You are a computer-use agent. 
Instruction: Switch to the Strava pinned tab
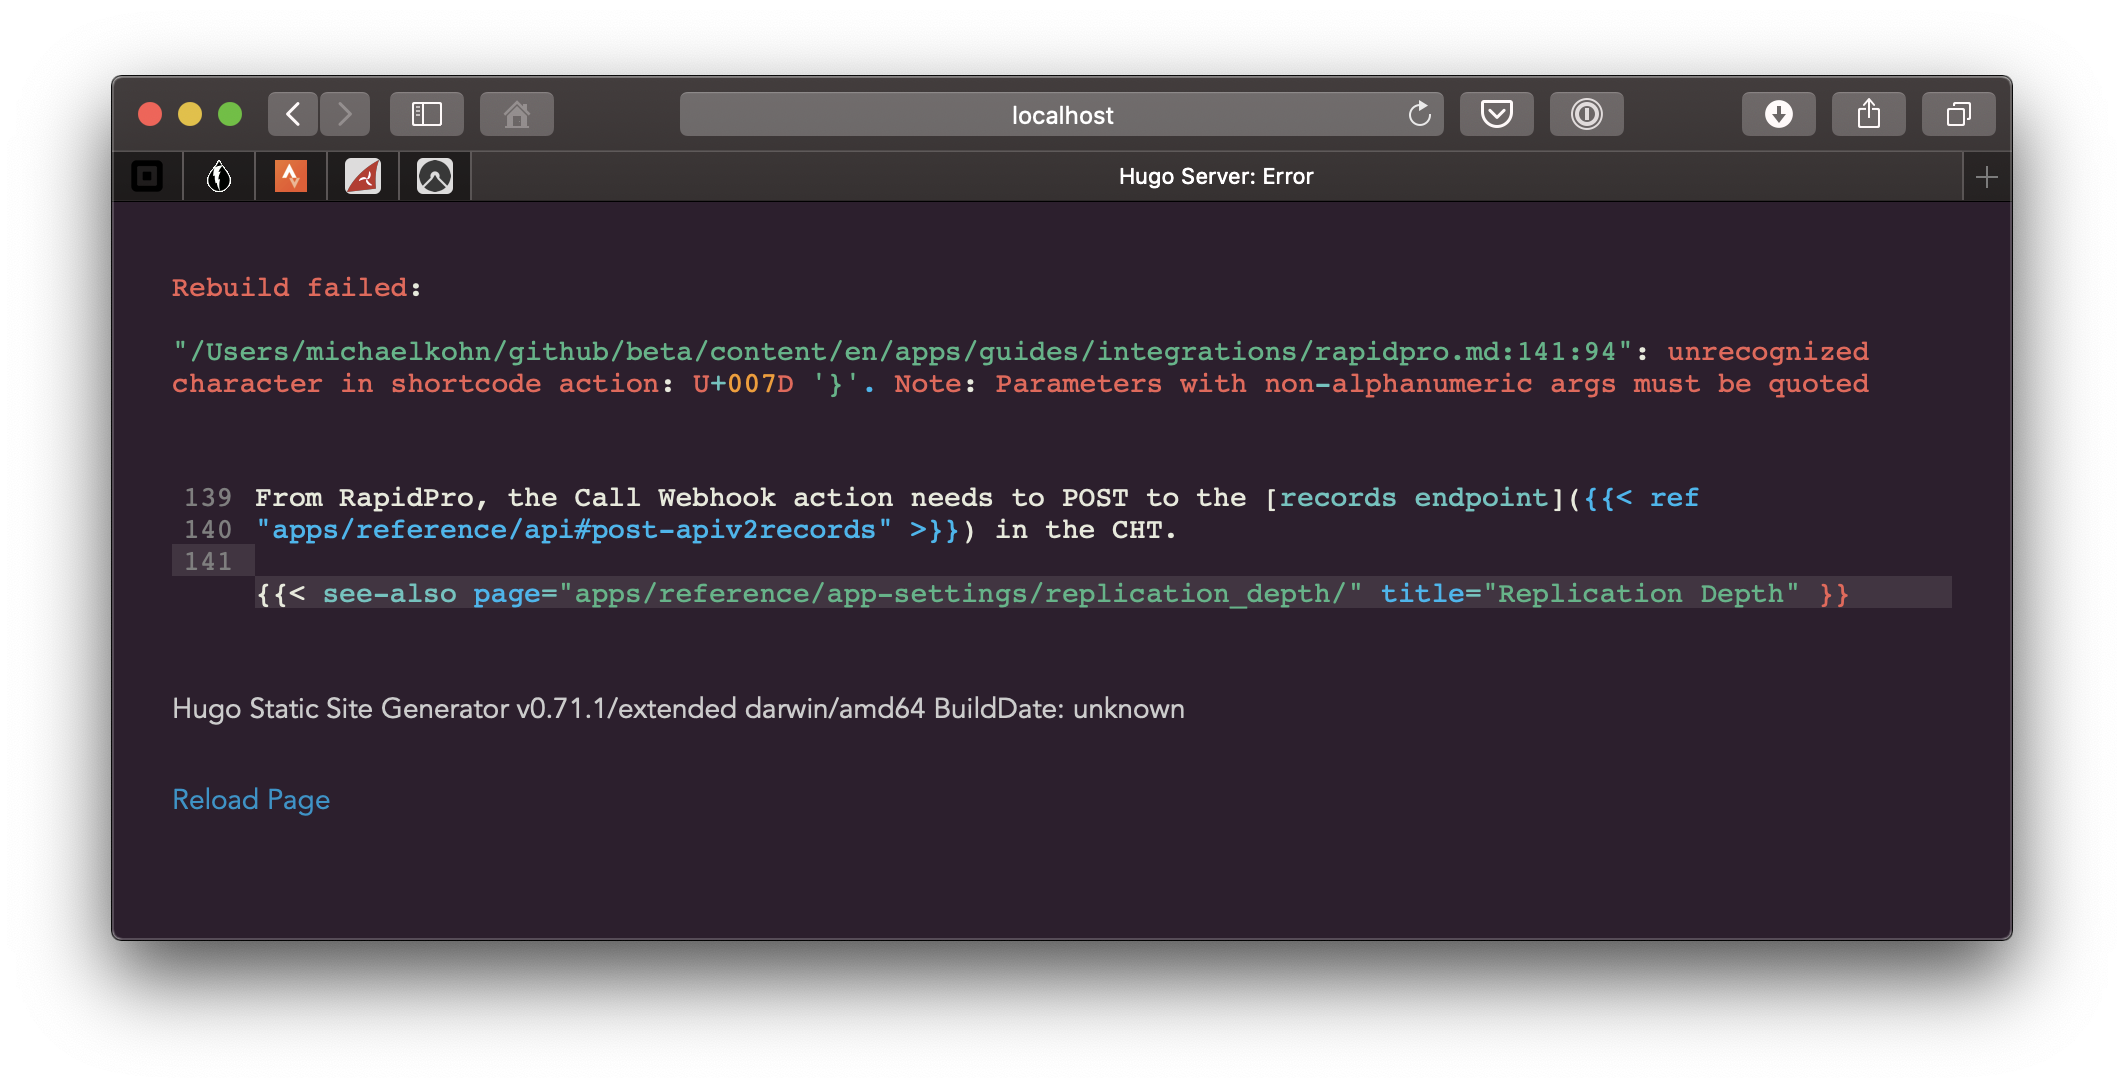pos(291,175)
